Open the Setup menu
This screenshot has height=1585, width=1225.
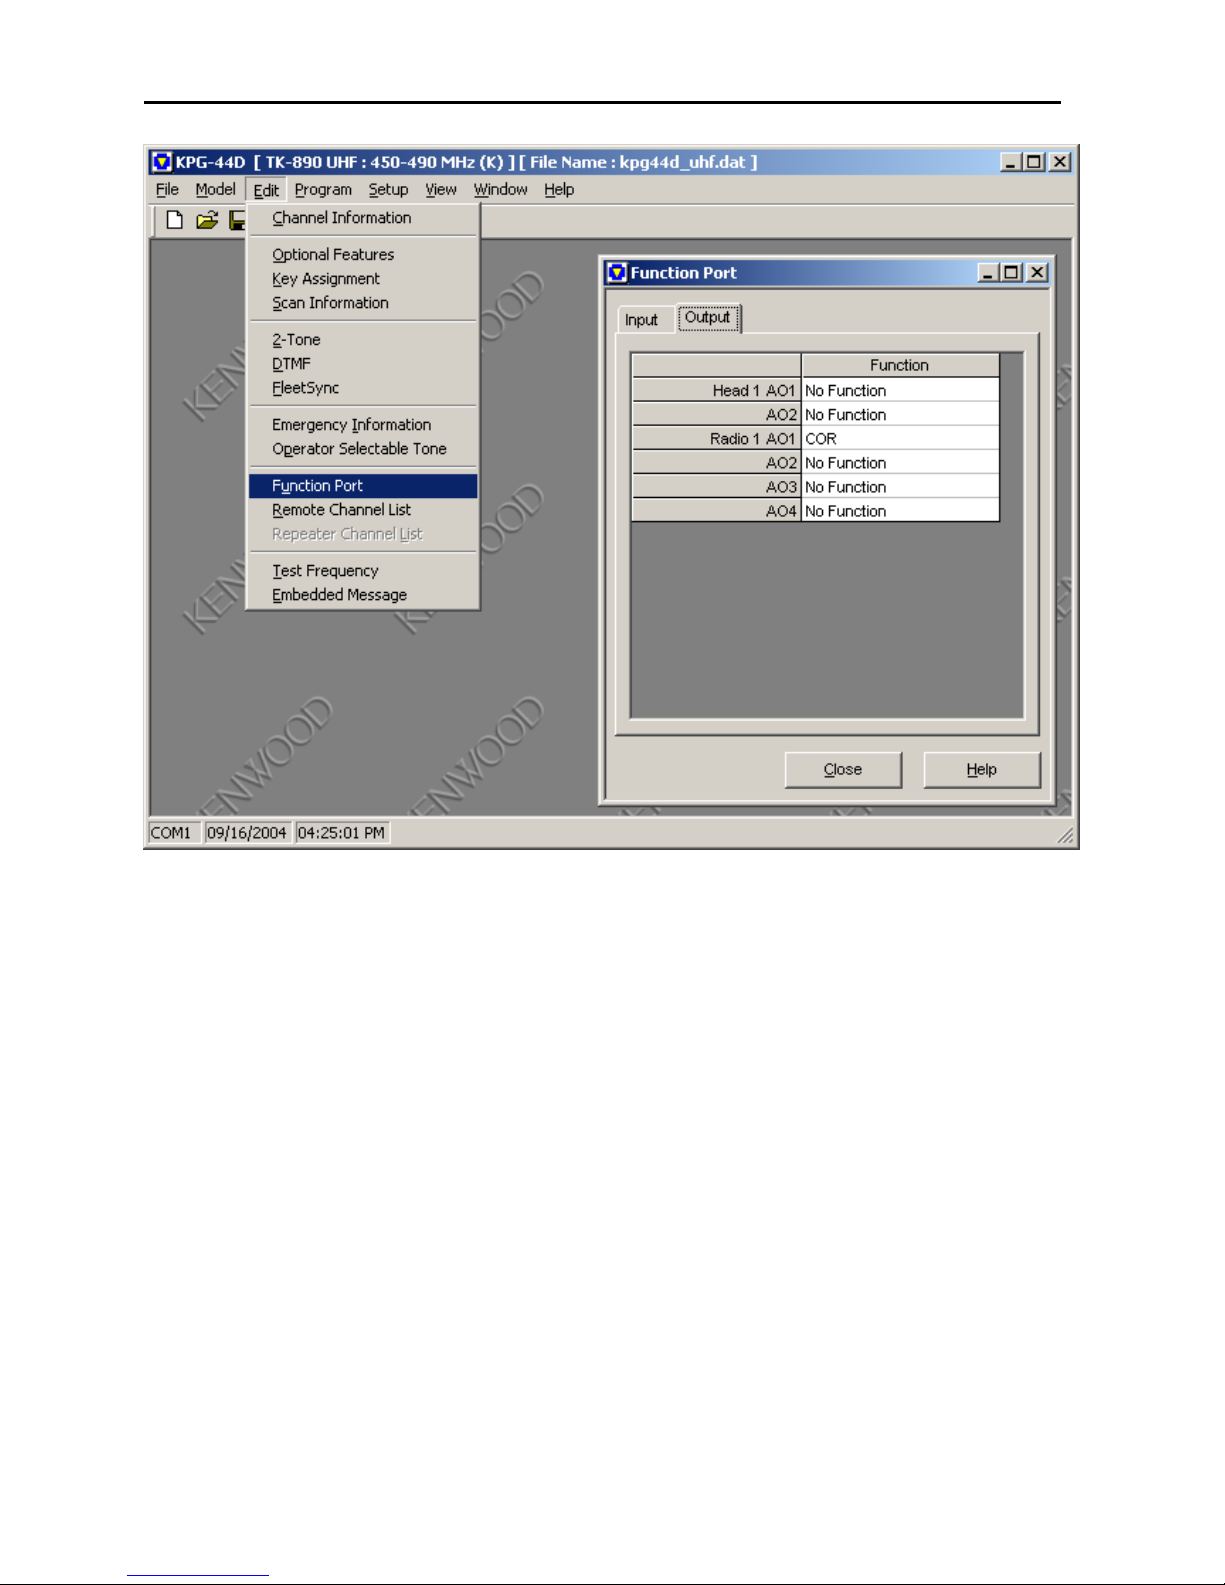pyautogui.click(x=388, y=189)
